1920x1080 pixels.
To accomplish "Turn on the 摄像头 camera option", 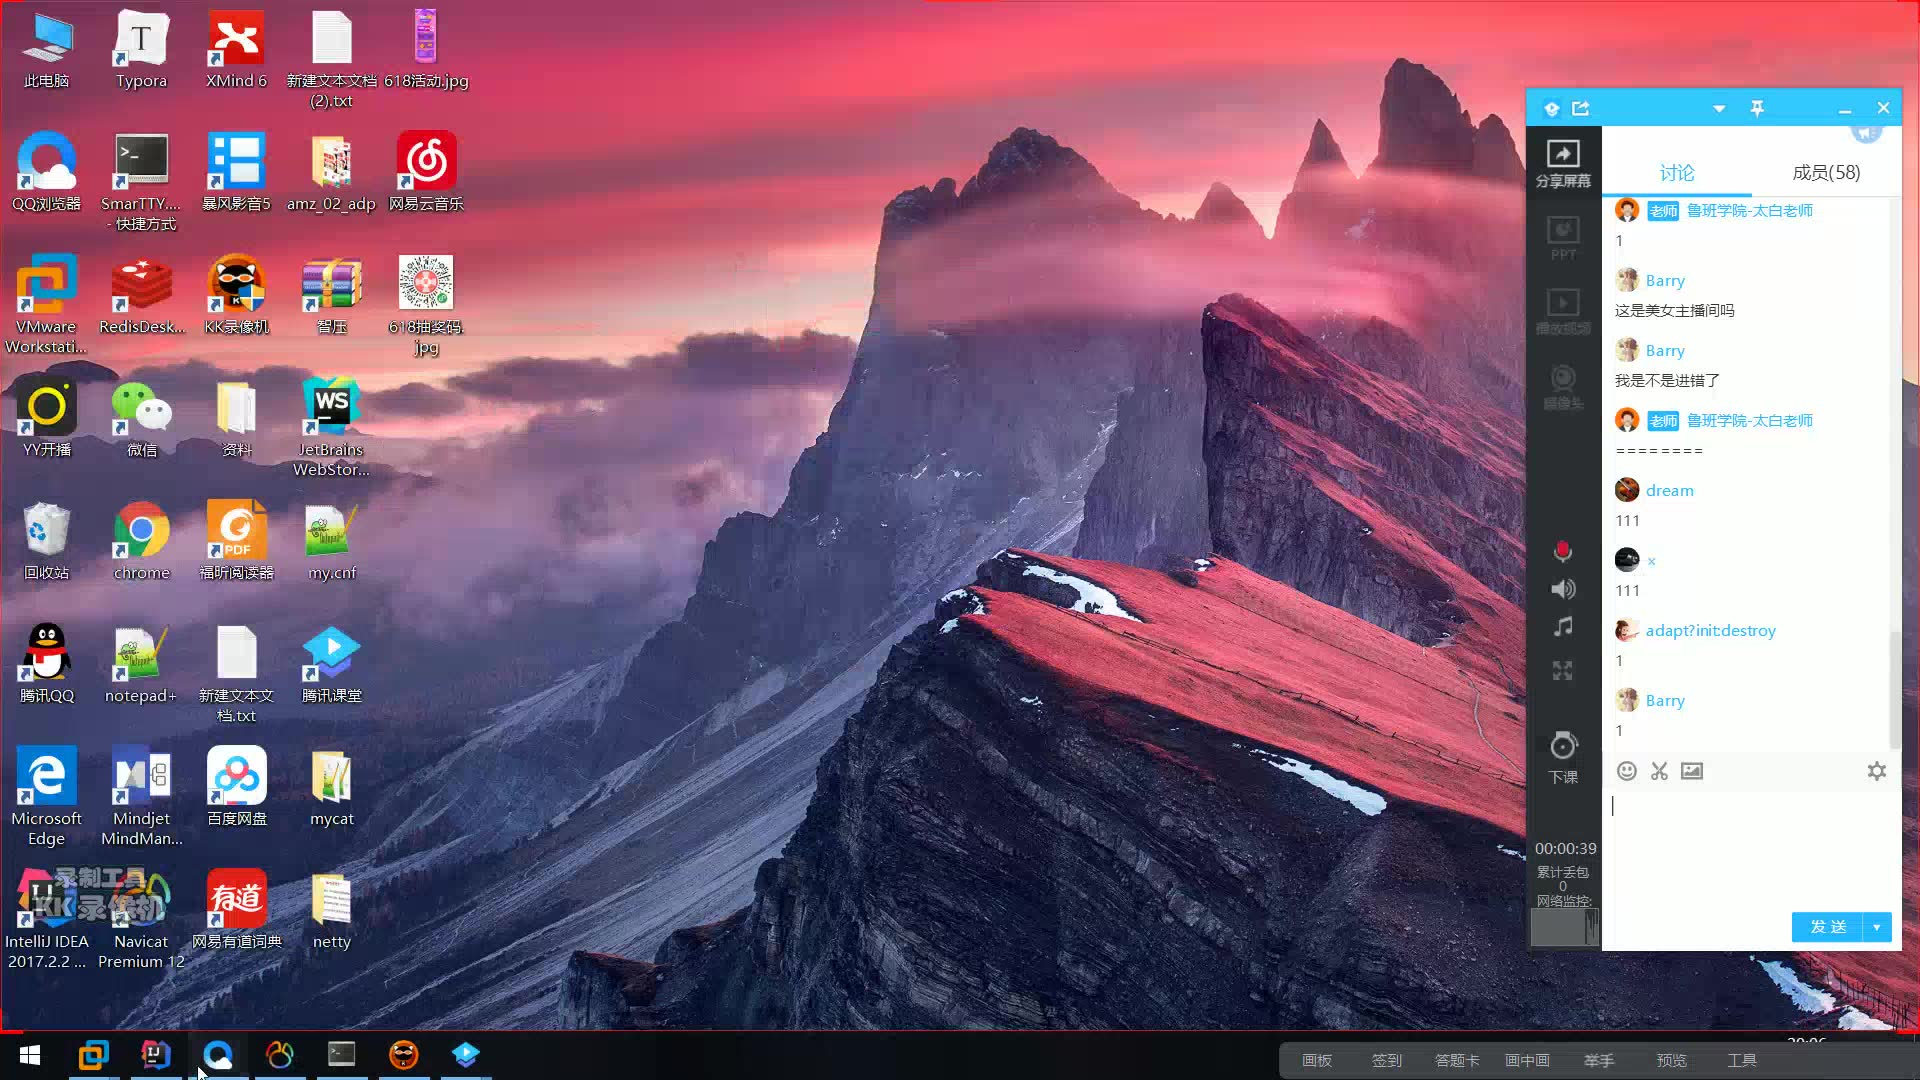I will [x=1563, y=387].
